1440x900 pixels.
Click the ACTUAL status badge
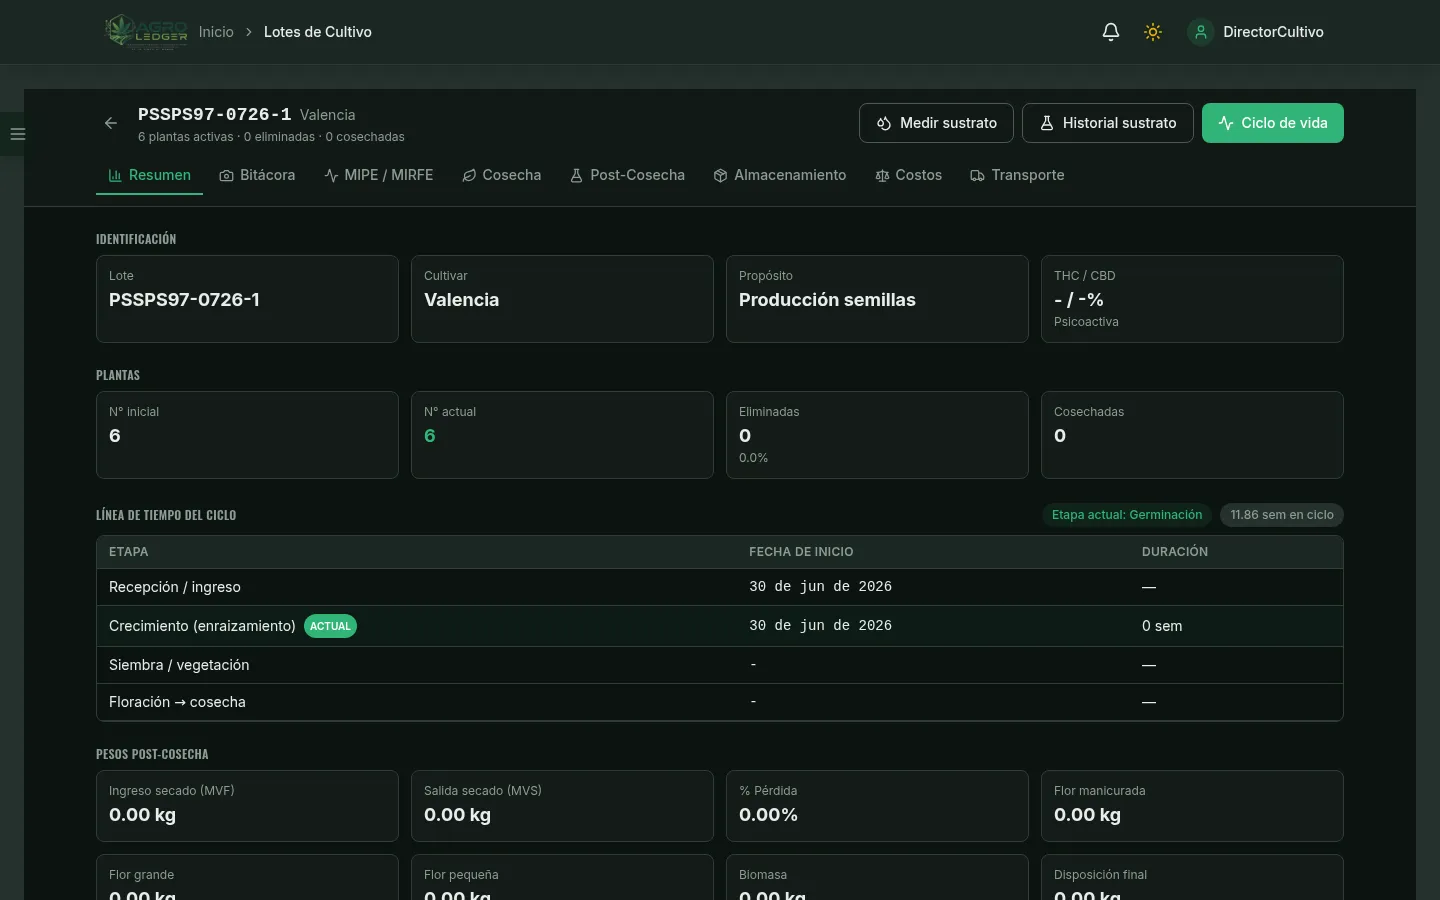(x=330, y=626)
